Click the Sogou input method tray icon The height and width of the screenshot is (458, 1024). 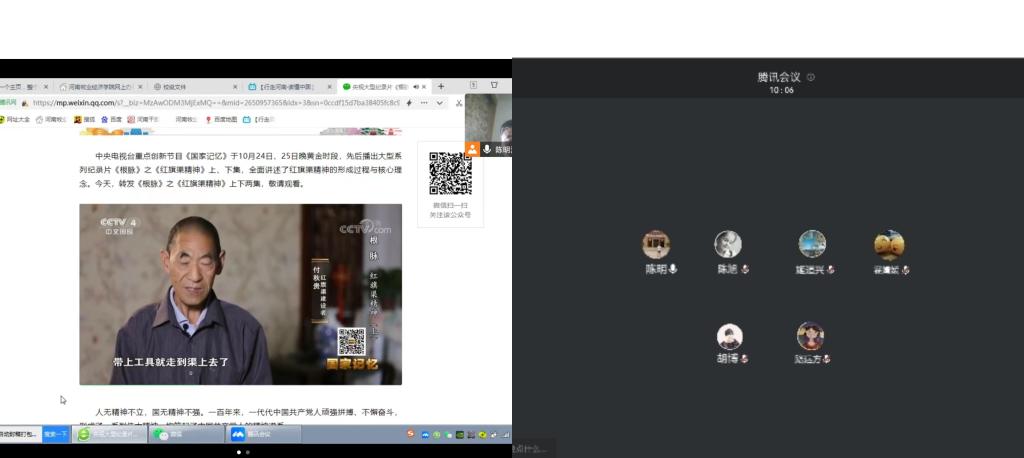click(411, 434)
